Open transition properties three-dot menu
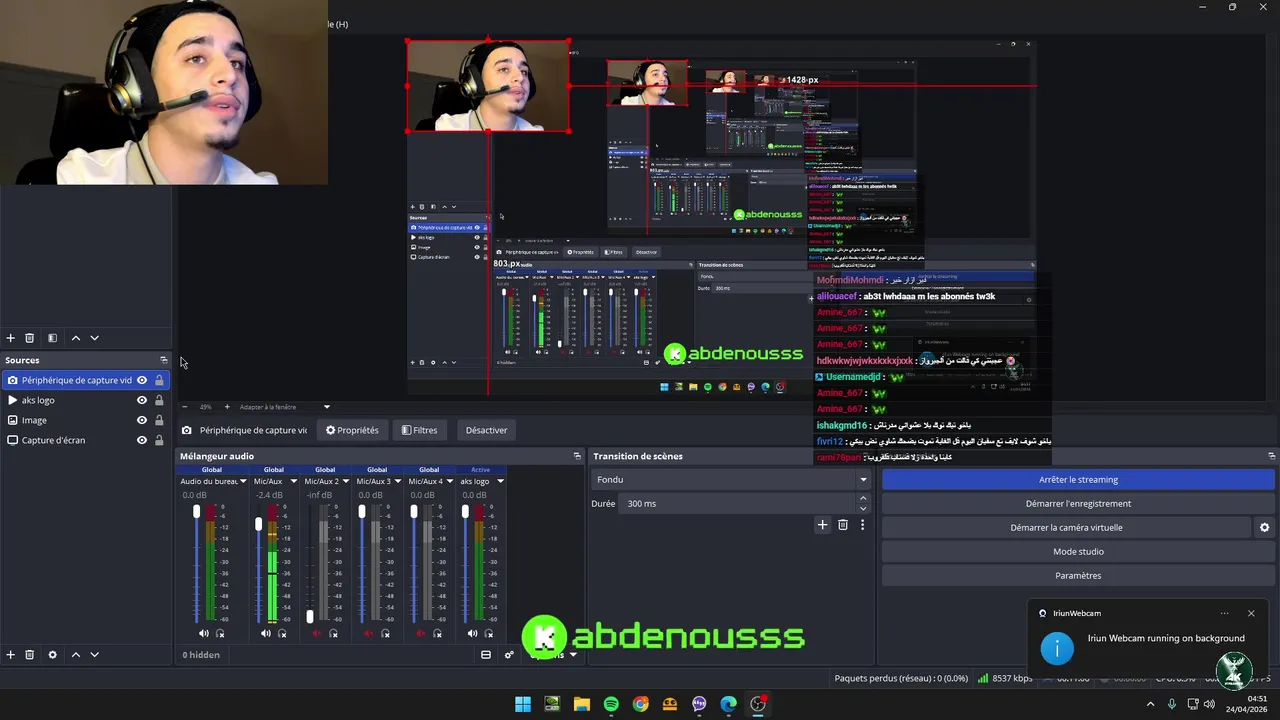 pos(862,524)
